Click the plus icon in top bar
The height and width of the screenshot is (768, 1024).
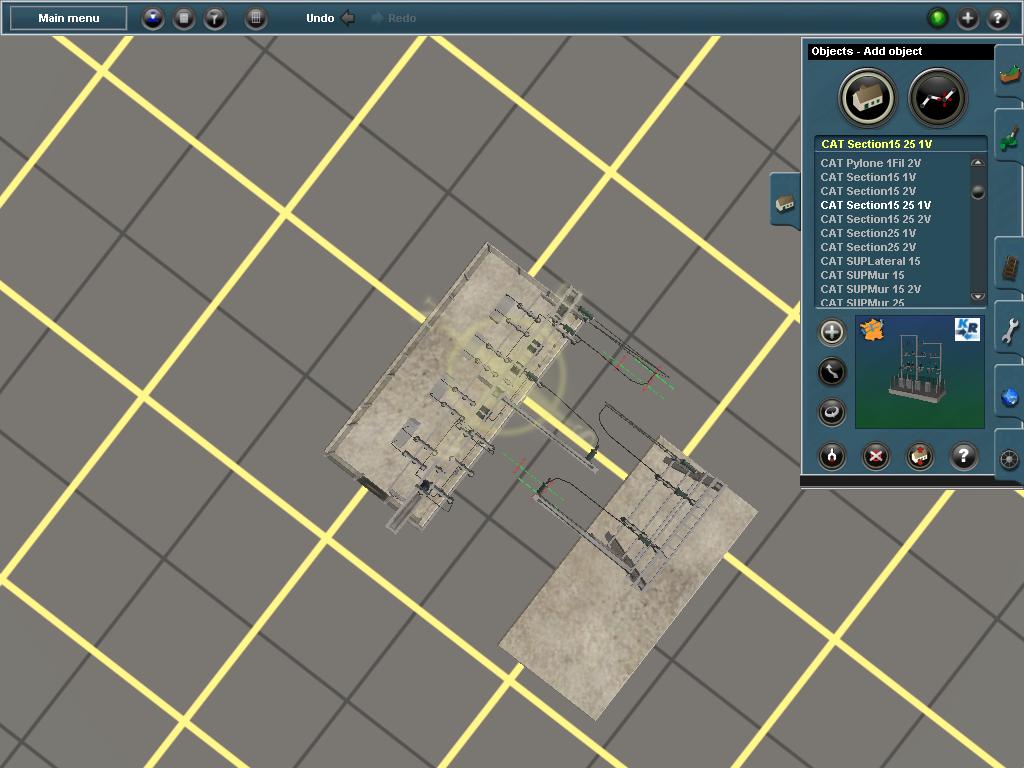pyautogui.click(x=968, y=18)
